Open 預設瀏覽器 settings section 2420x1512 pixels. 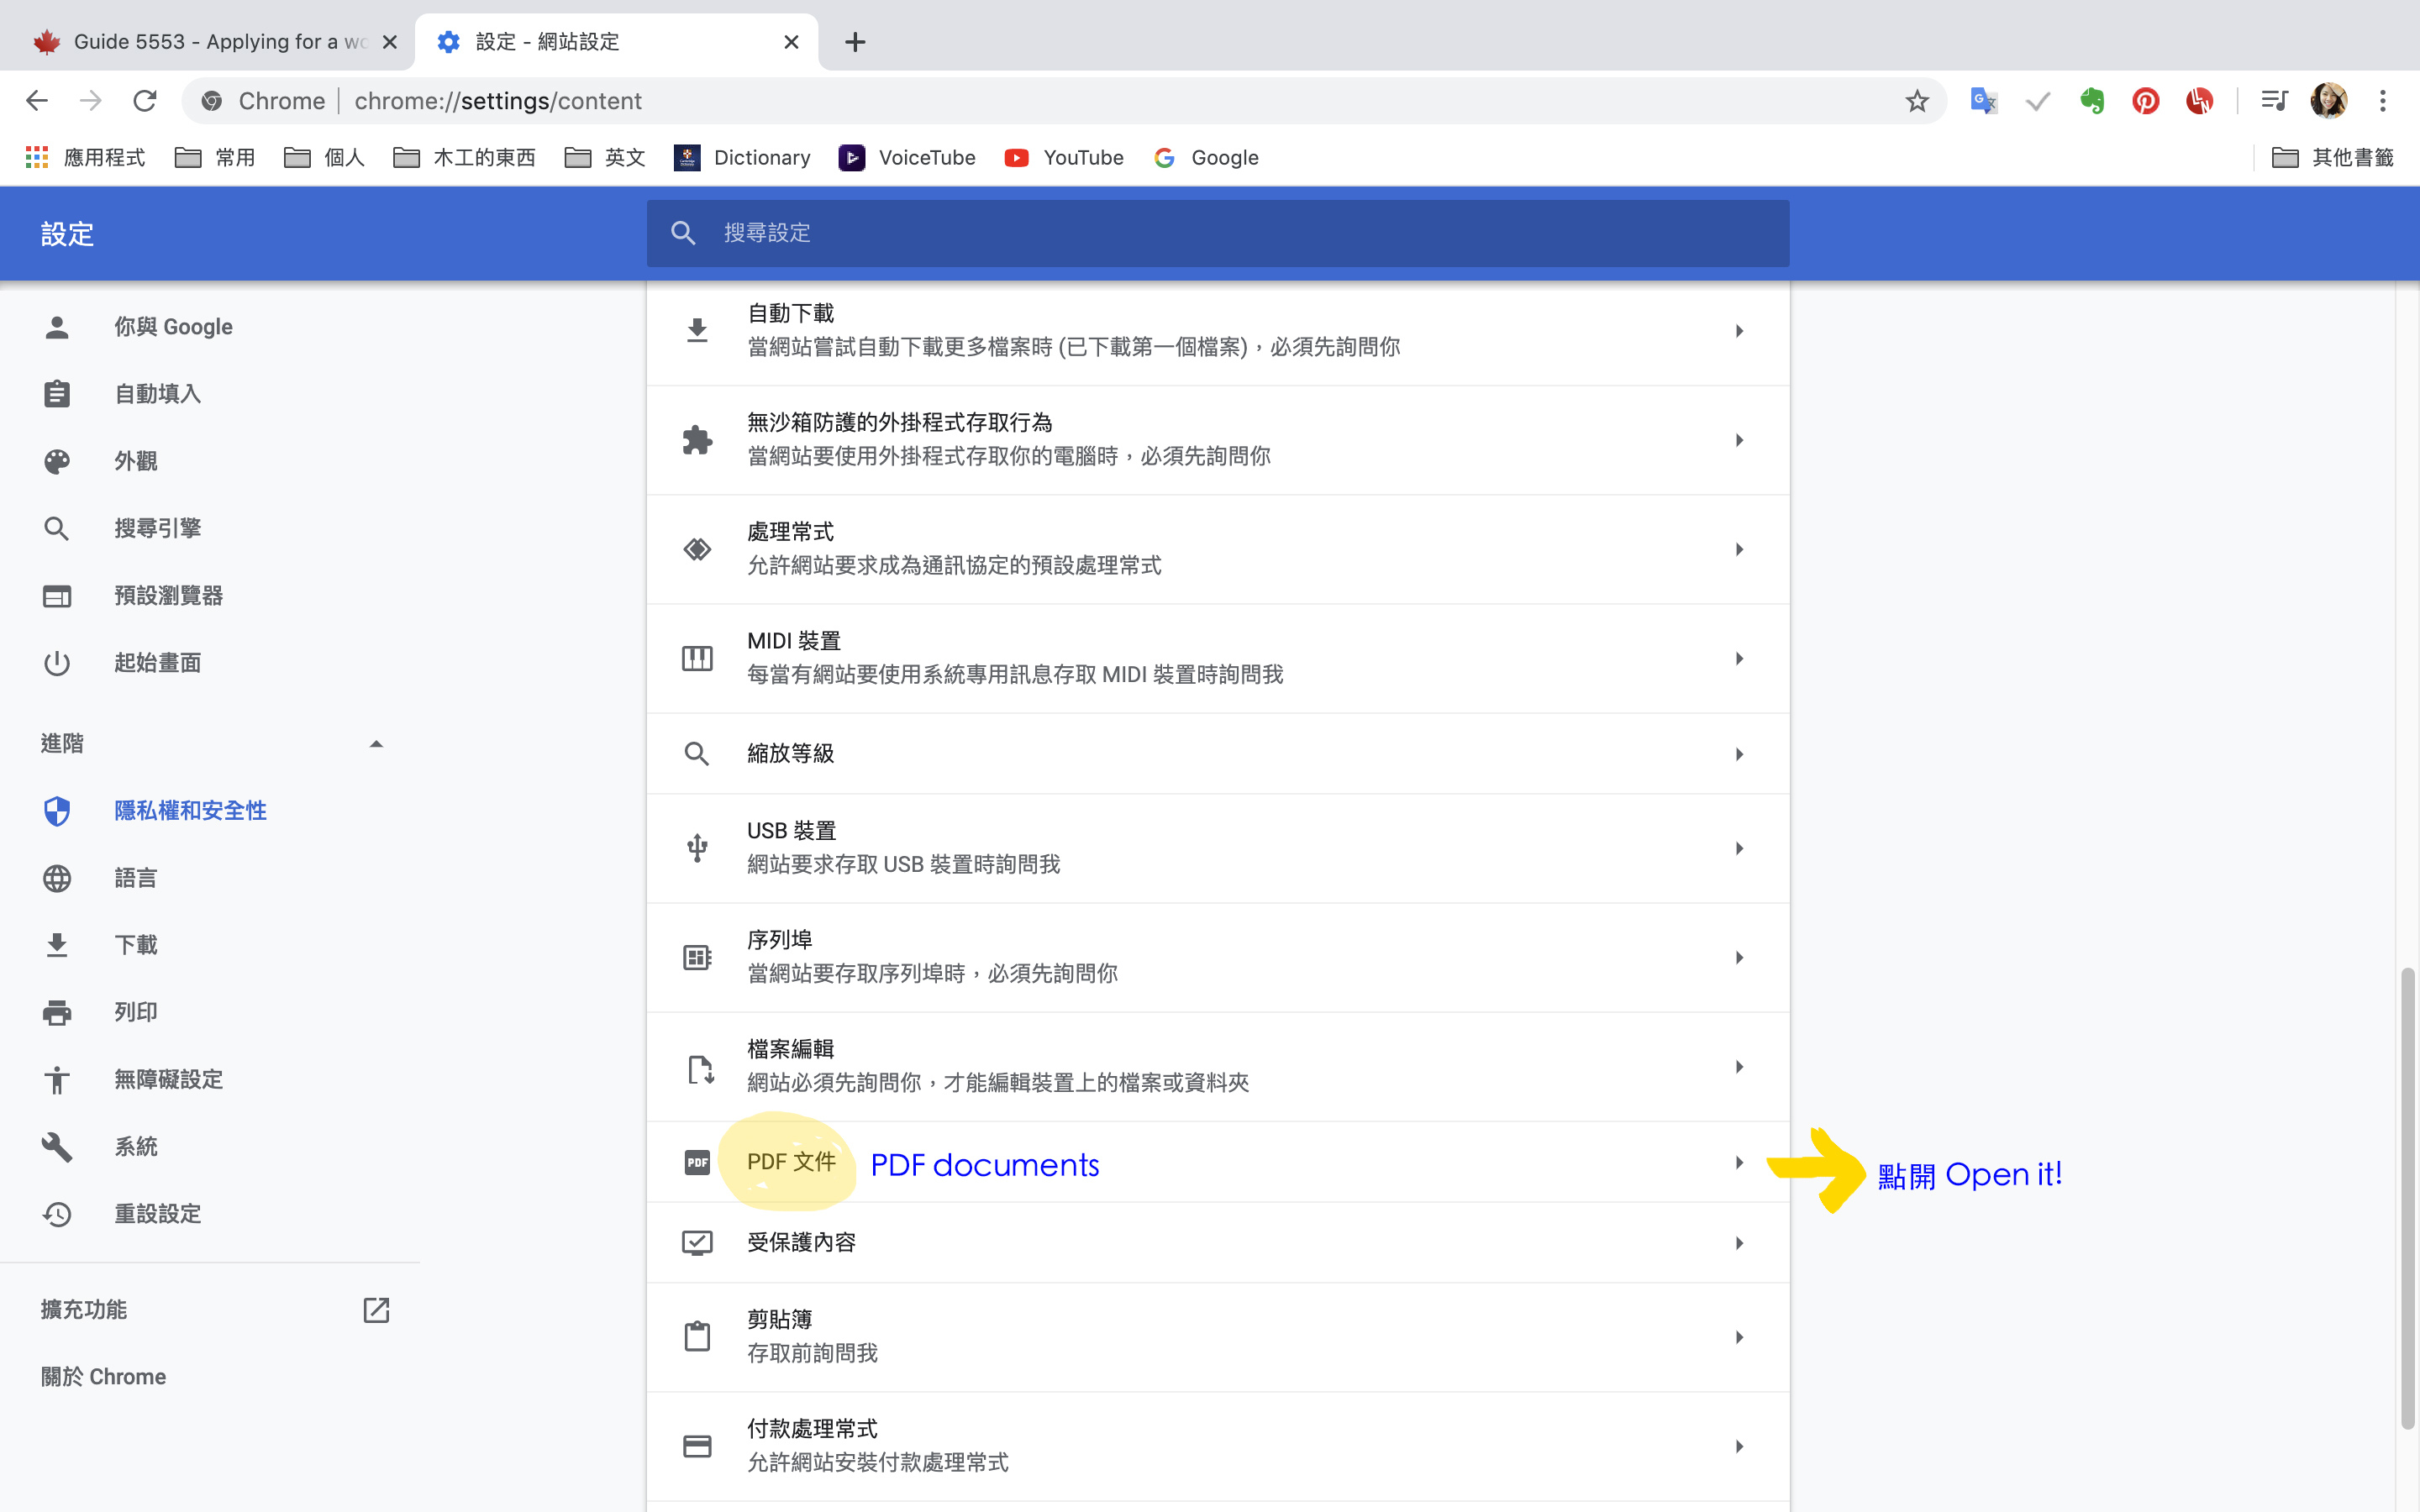(x=168, y=596)
